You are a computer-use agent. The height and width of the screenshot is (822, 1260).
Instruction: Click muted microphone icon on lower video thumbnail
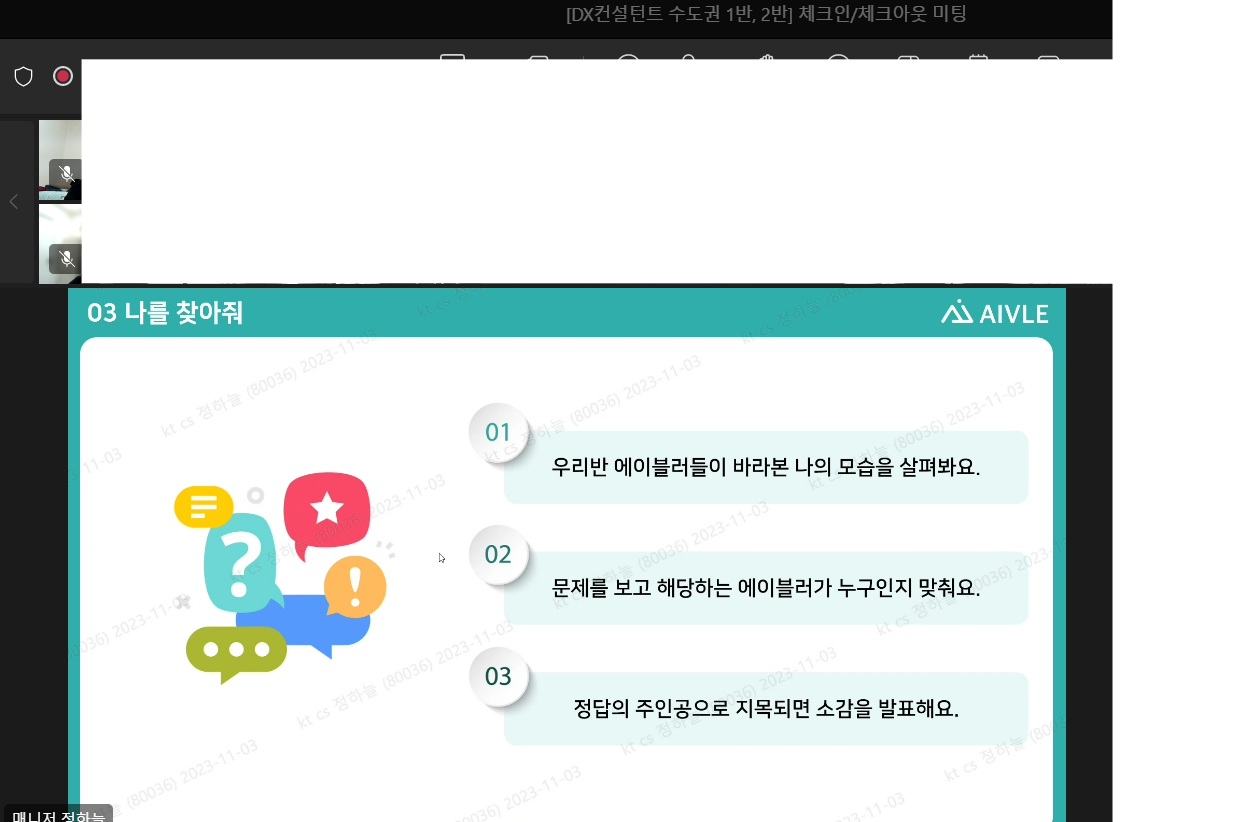tap(66, 259)
